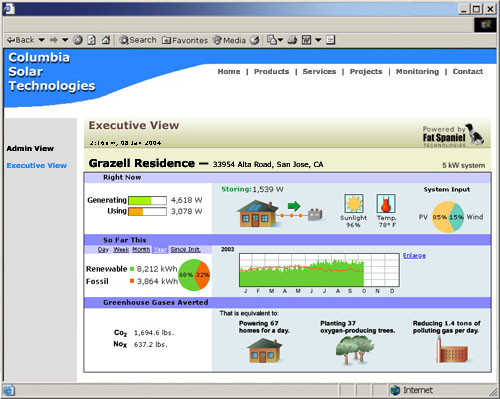Screen dimensions: 500x399
Task: Click the Discuss page icon
Action: click(x=330, y=40)
